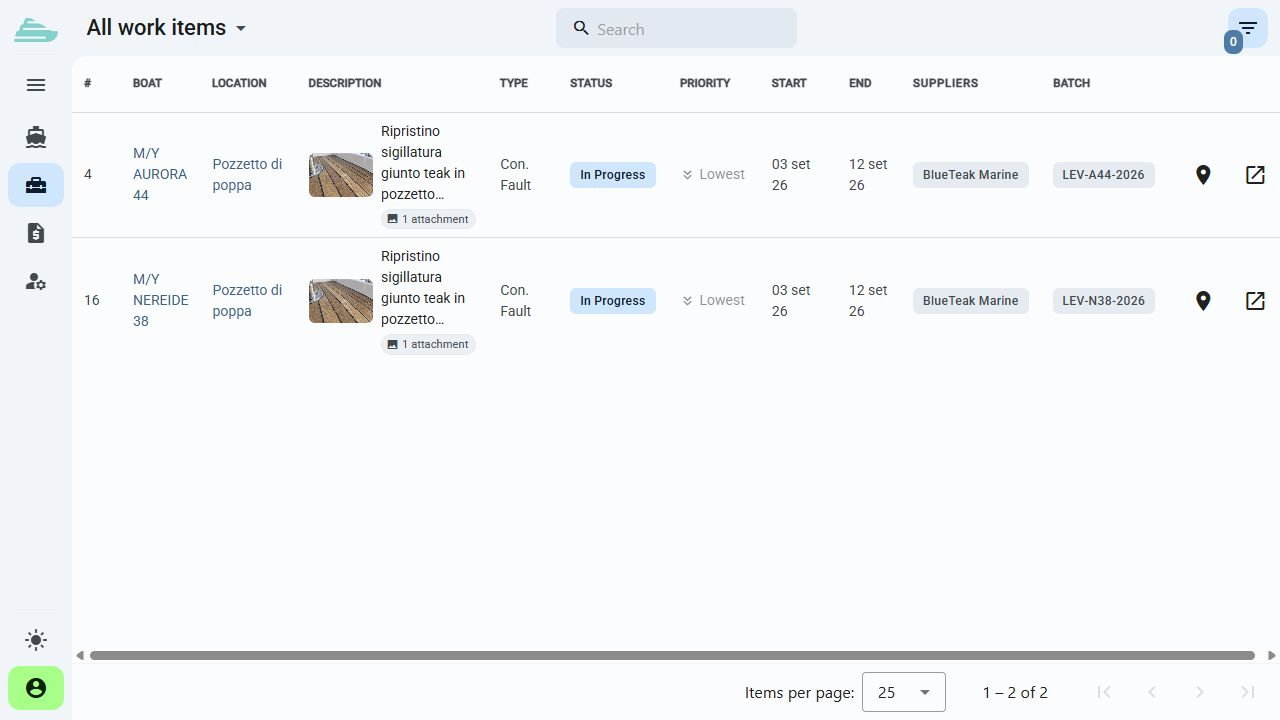This screenshot has height=720, width=1280.
Task: Open the user account avatar button
Action: pyautogui.click(x=36, y=688)
